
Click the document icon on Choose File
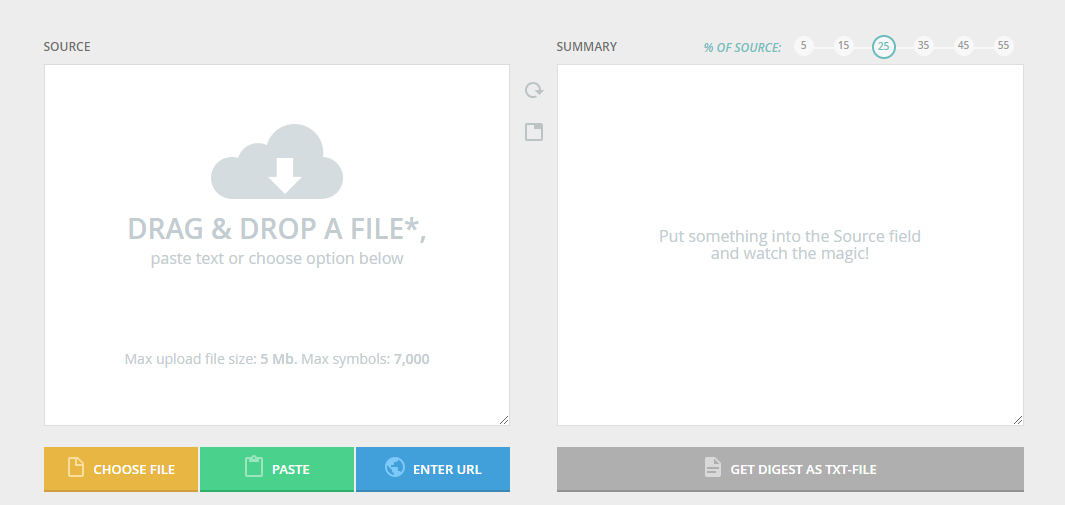coord(75,468)
